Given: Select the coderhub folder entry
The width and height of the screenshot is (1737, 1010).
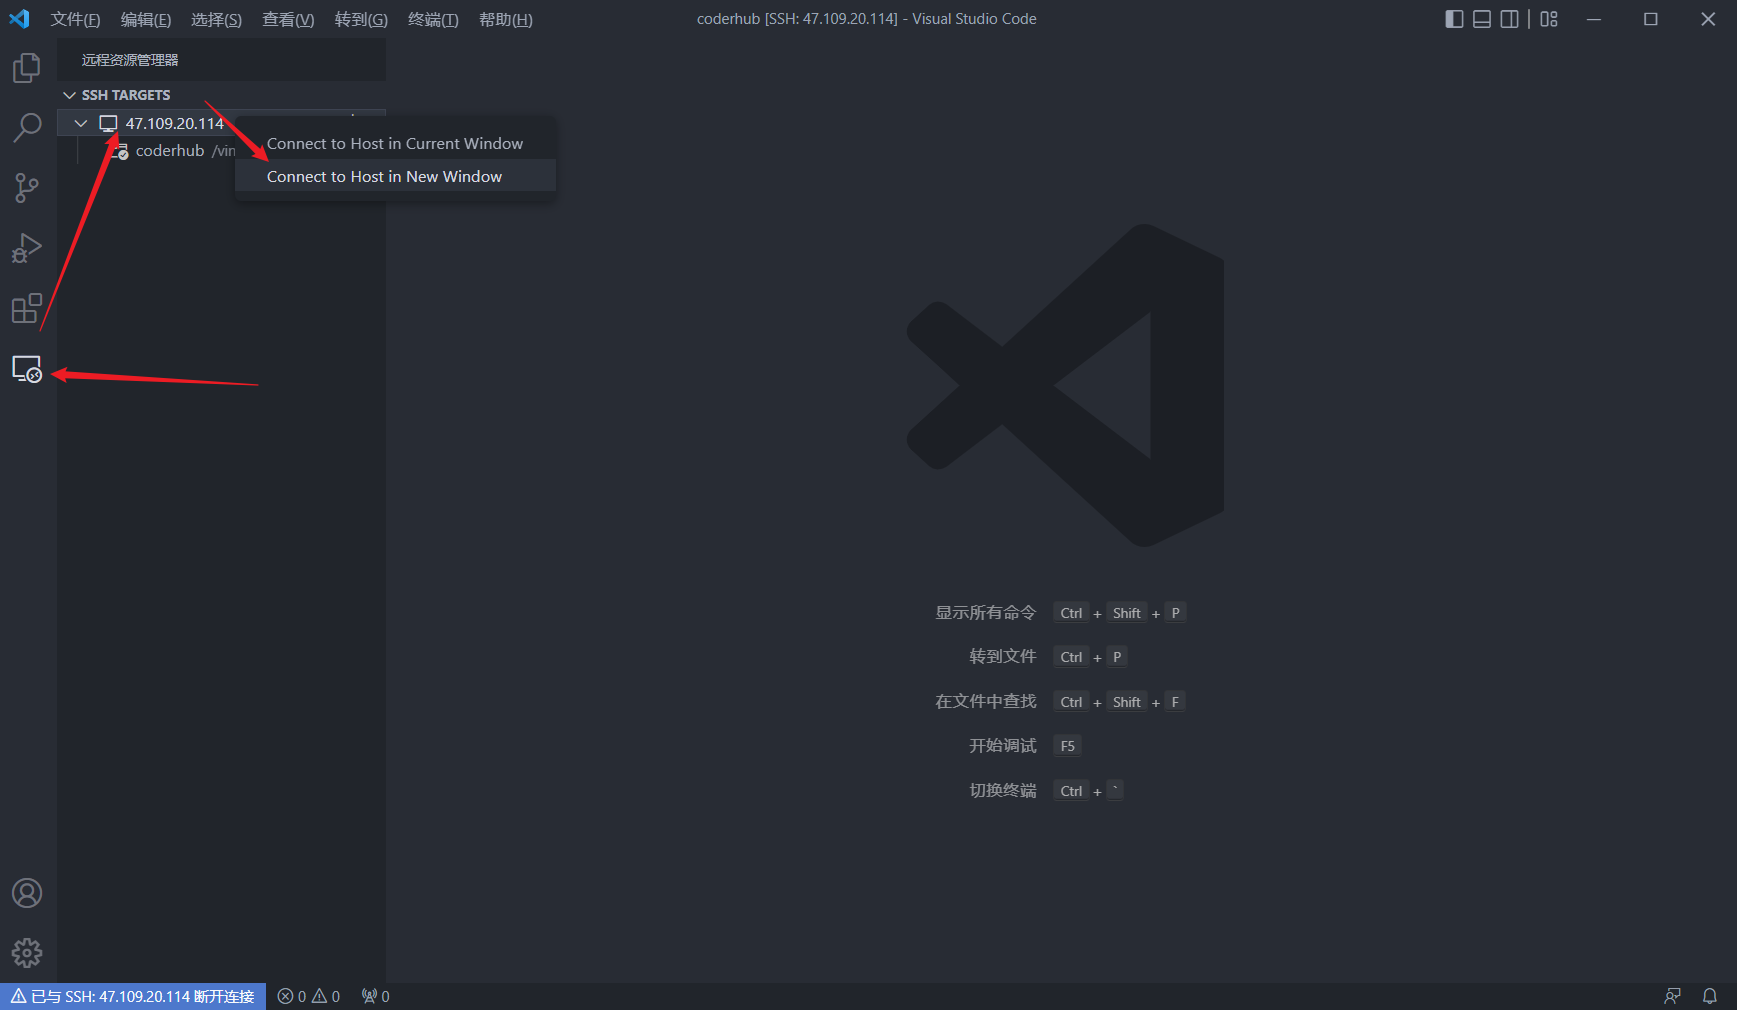Looking at the screenshot, I should coord(170,151).
